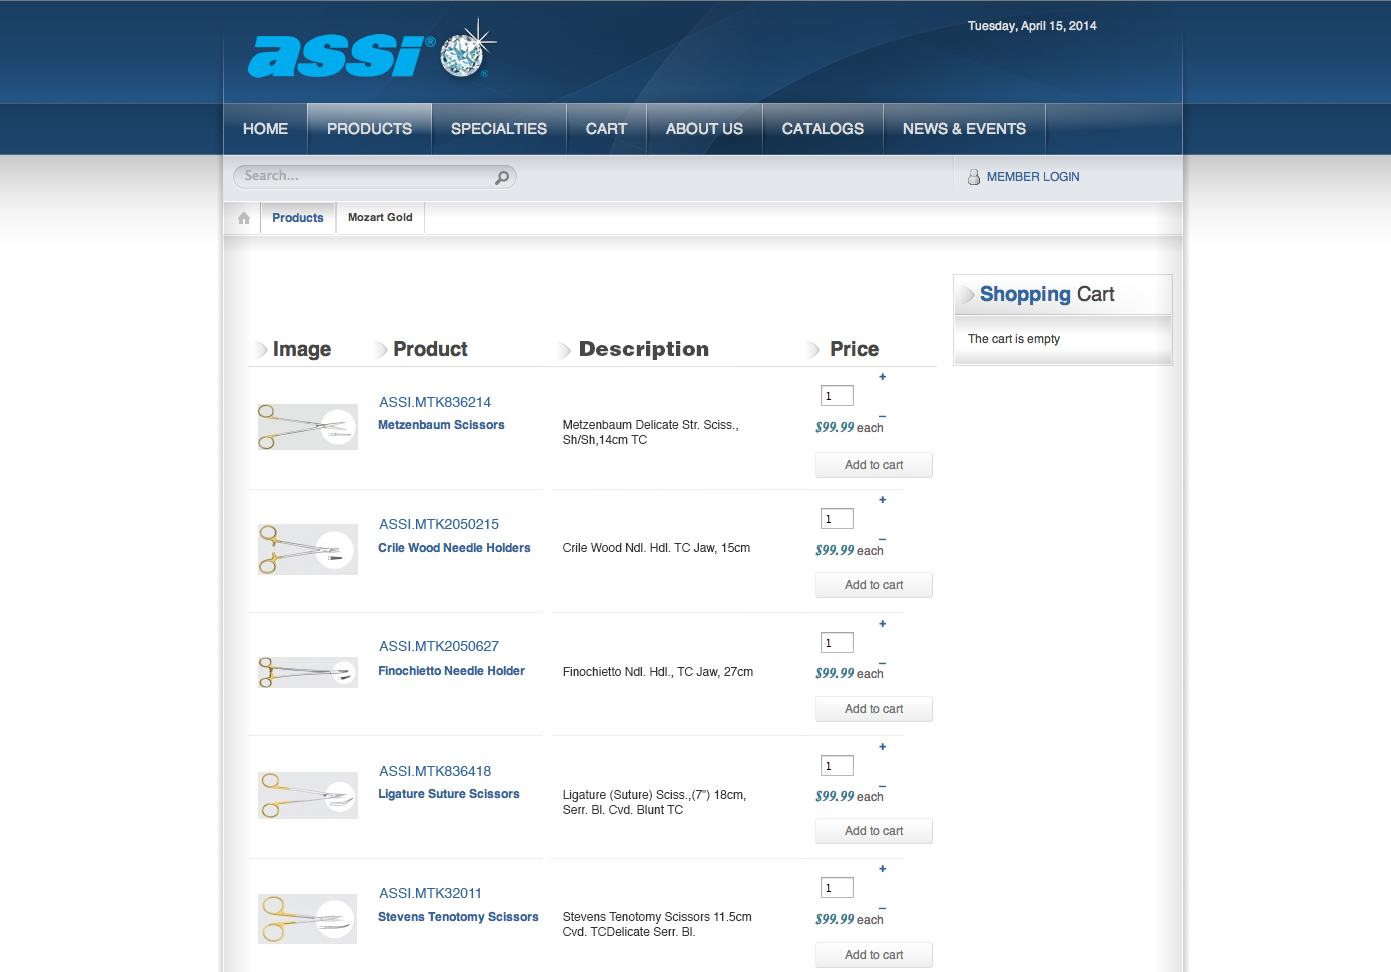Add Crile Wood Needle Holders to cart
This screenshot has width=1391, height=972.
[874, 585]
